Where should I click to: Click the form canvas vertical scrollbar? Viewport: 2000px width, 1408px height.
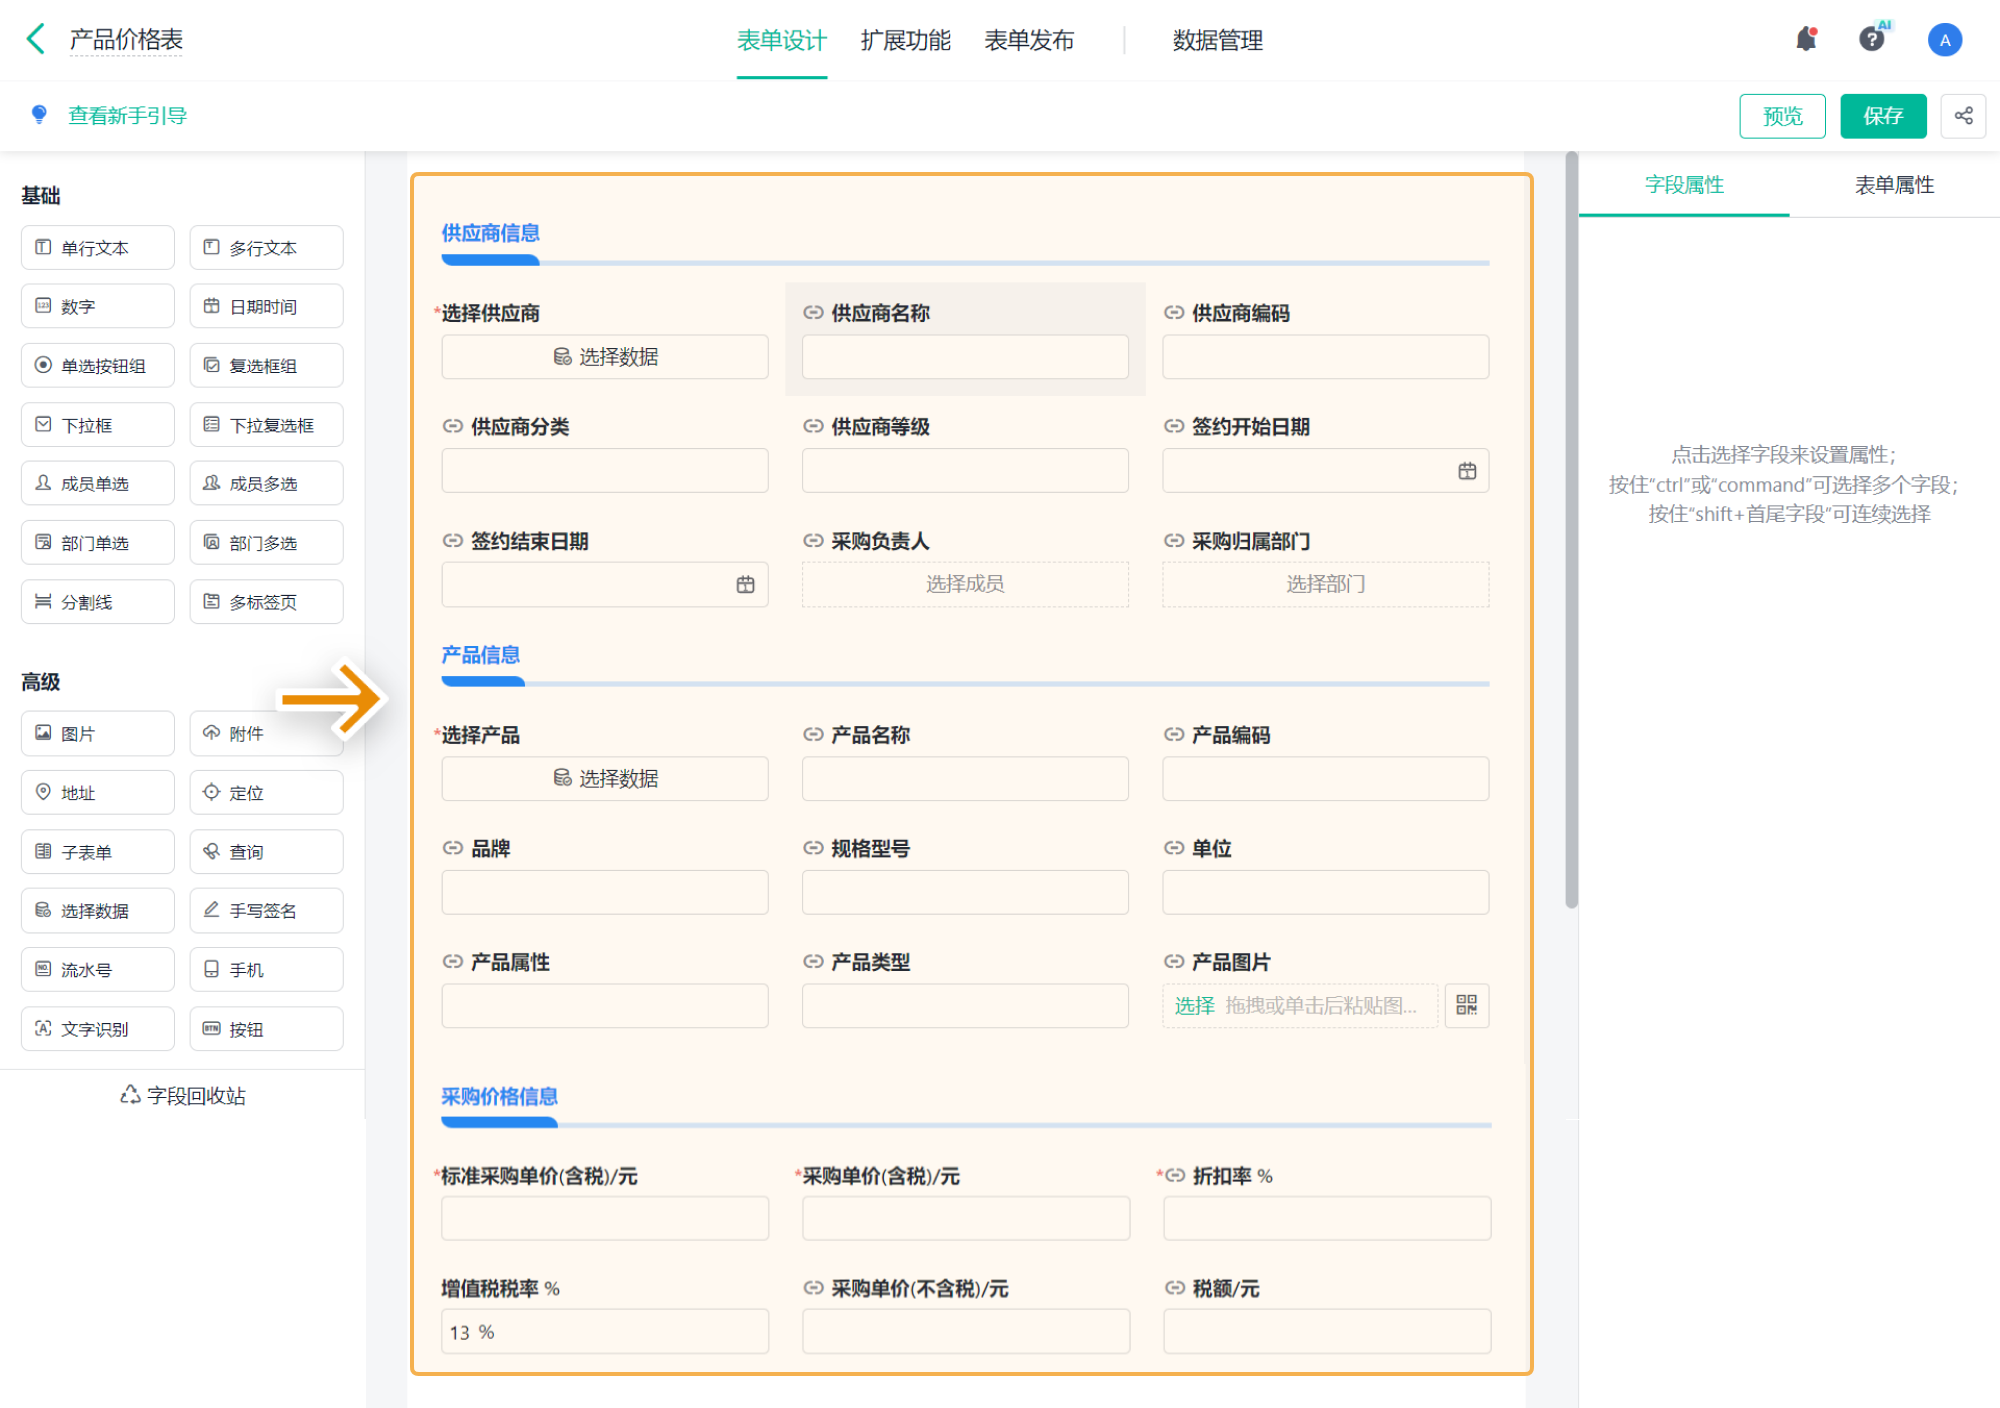(1571, 530)
